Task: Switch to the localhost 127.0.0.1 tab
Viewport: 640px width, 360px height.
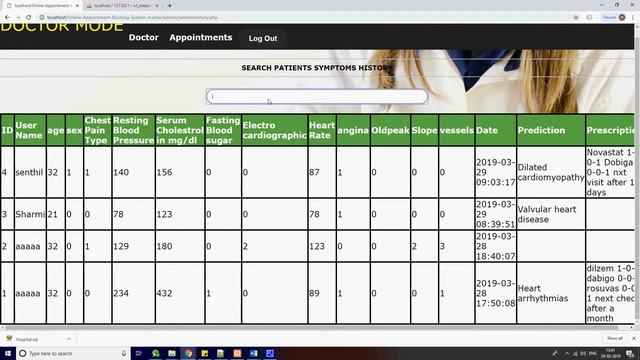Action: pos(122,6)
